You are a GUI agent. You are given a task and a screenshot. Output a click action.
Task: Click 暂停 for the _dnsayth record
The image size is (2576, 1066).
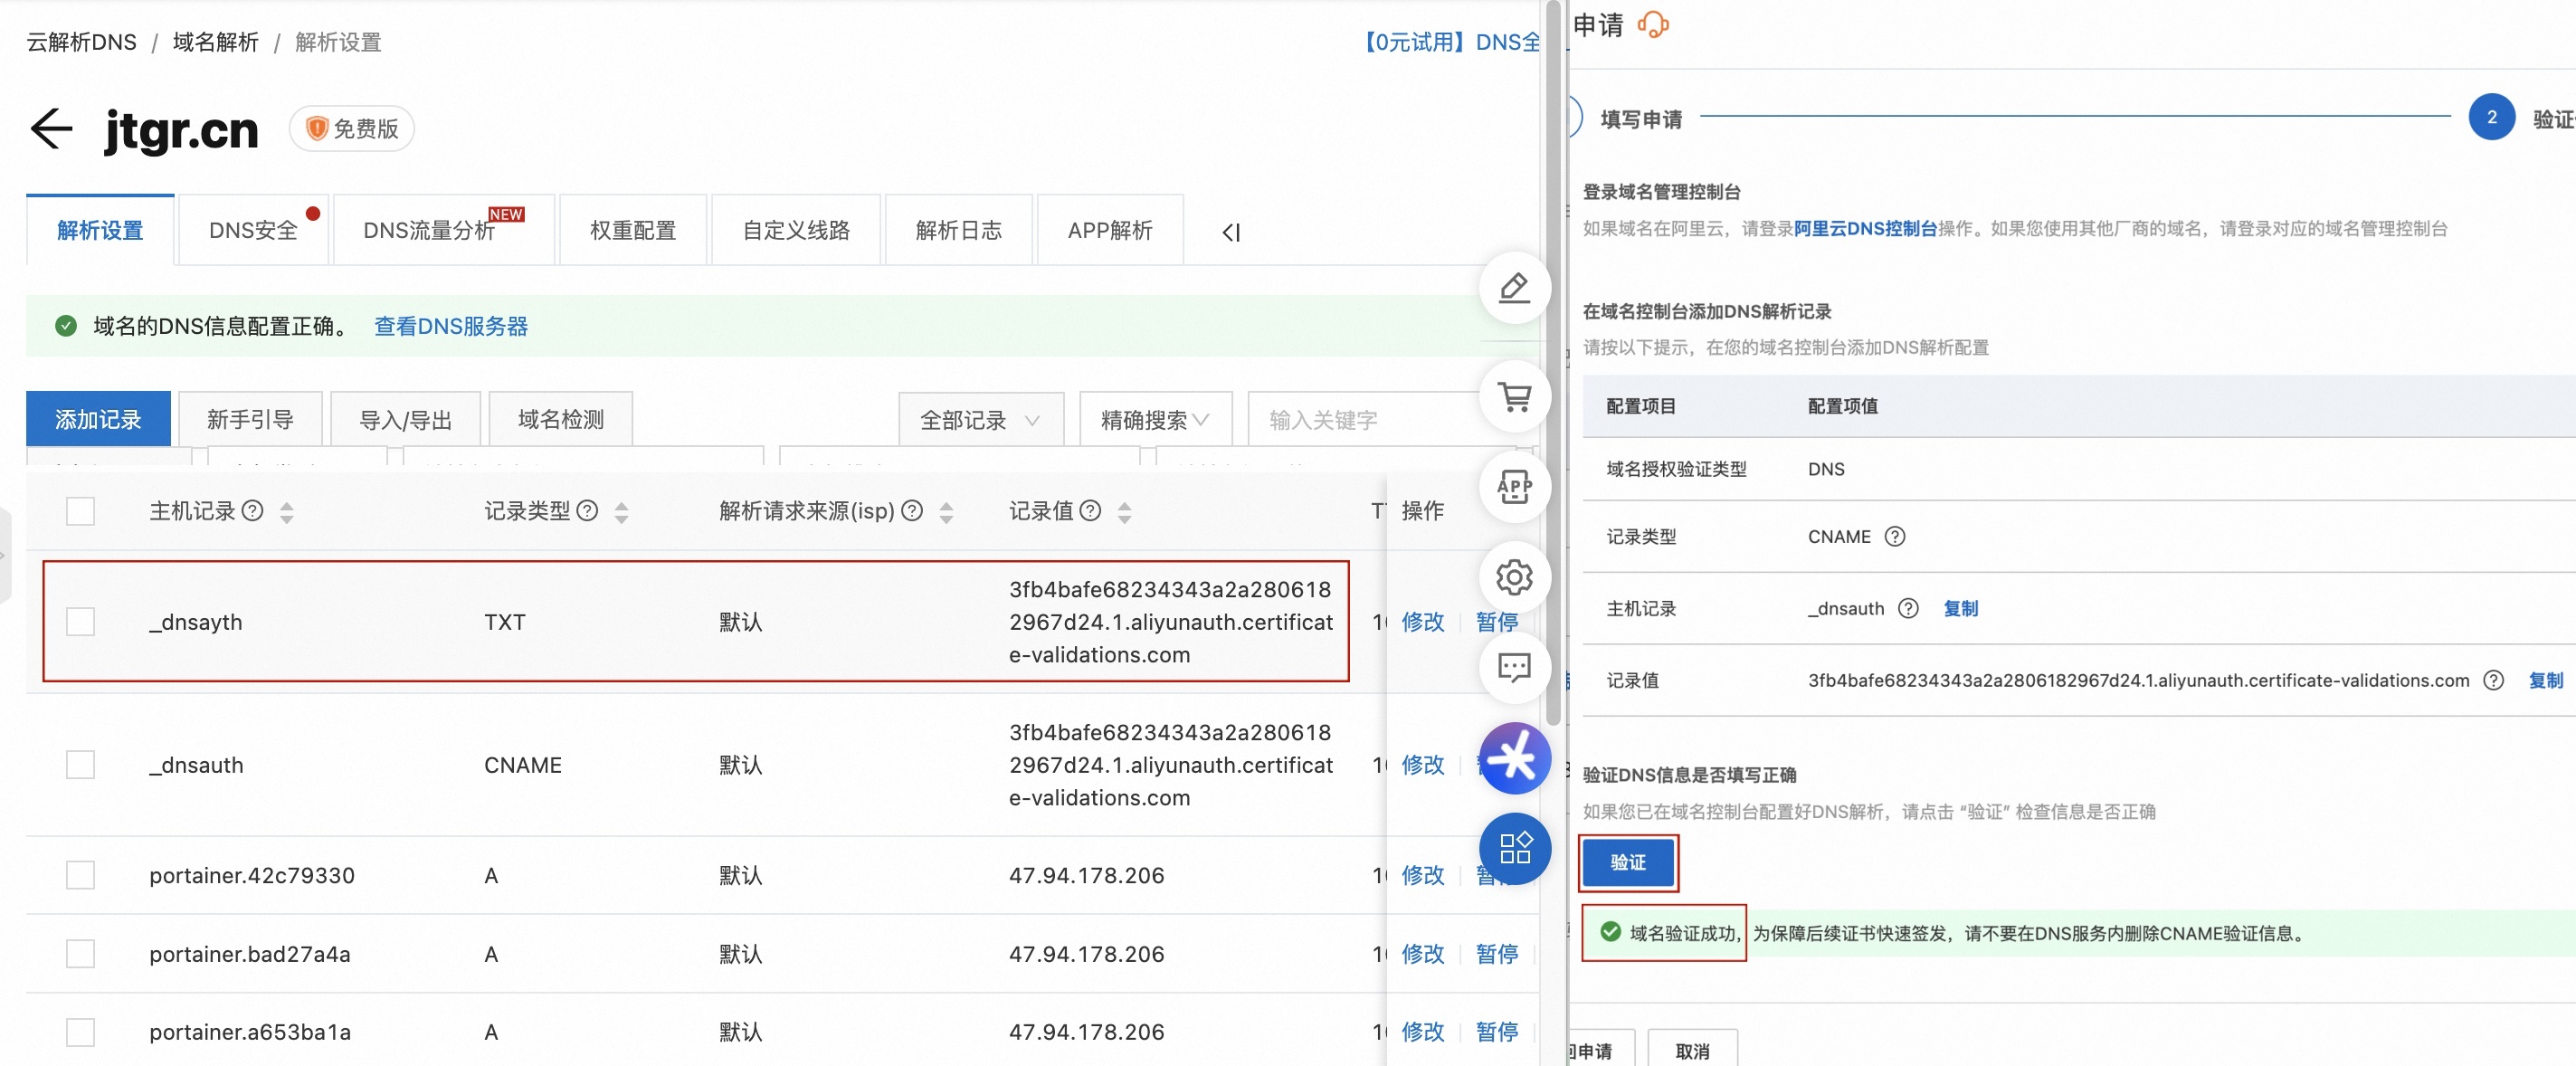[1496, 621]
